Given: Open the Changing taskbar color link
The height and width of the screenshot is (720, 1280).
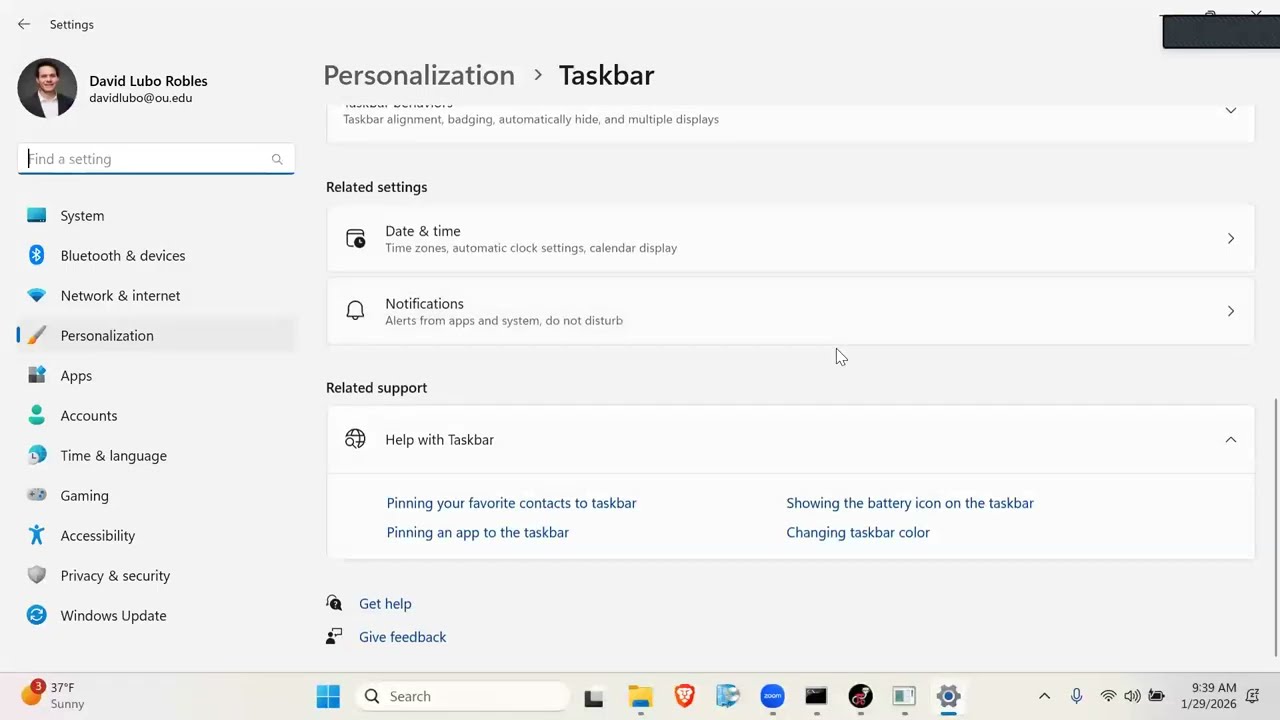Looking at the screenshot, I should click(x=858, y=532).
